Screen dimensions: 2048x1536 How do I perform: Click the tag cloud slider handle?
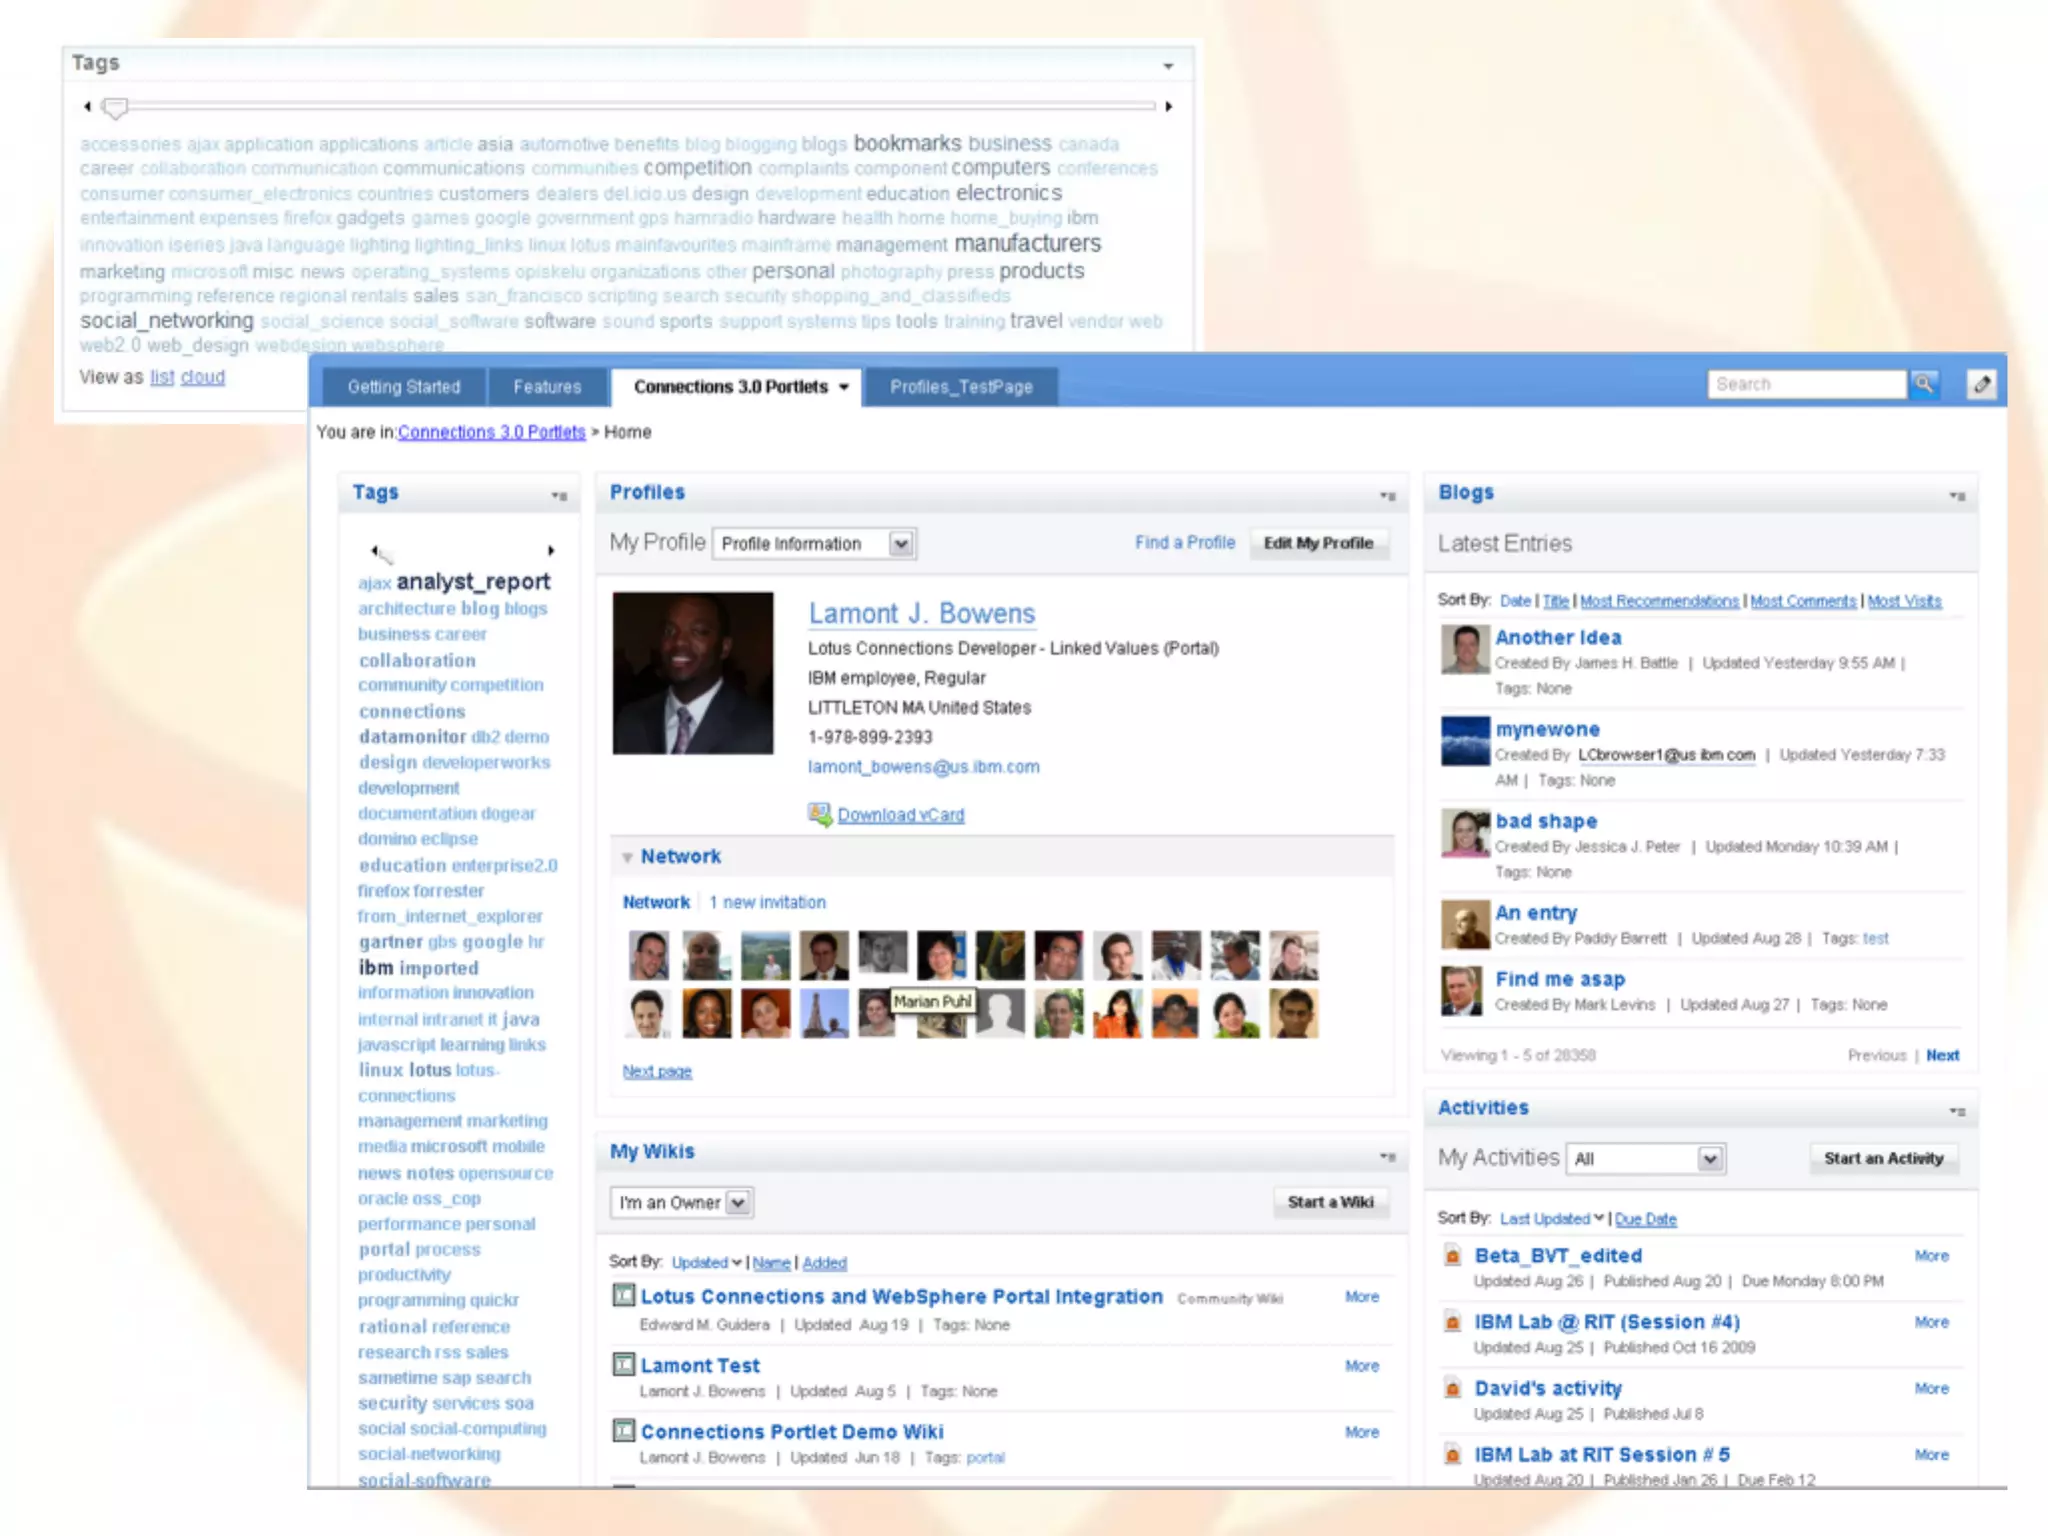[x=116, y=106]
